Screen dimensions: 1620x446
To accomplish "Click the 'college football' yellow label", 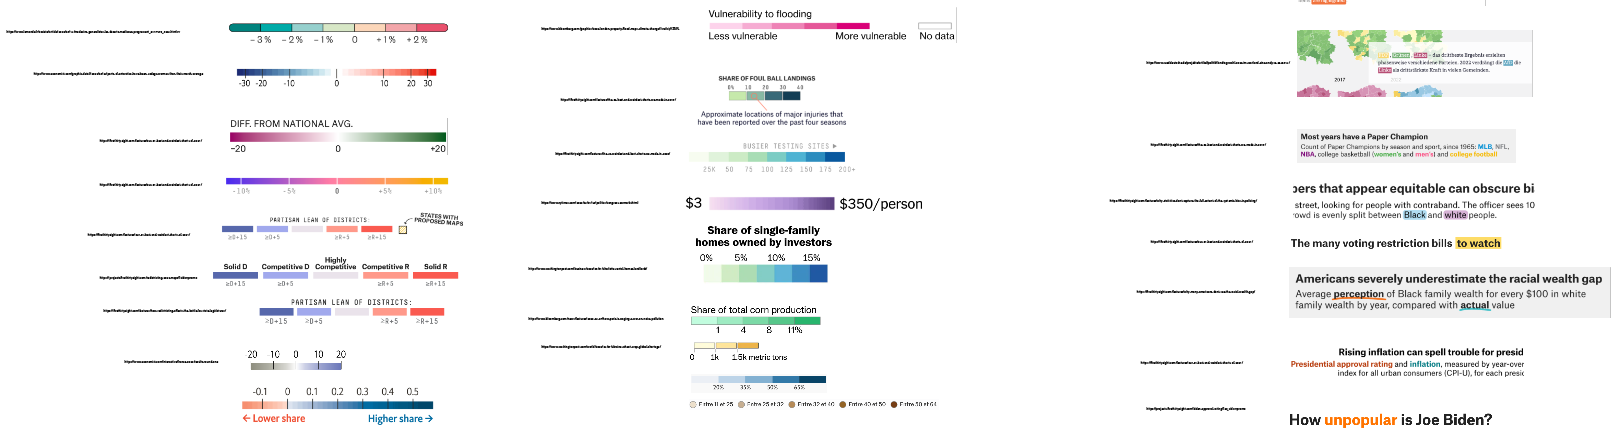I will pos(1474,155).
